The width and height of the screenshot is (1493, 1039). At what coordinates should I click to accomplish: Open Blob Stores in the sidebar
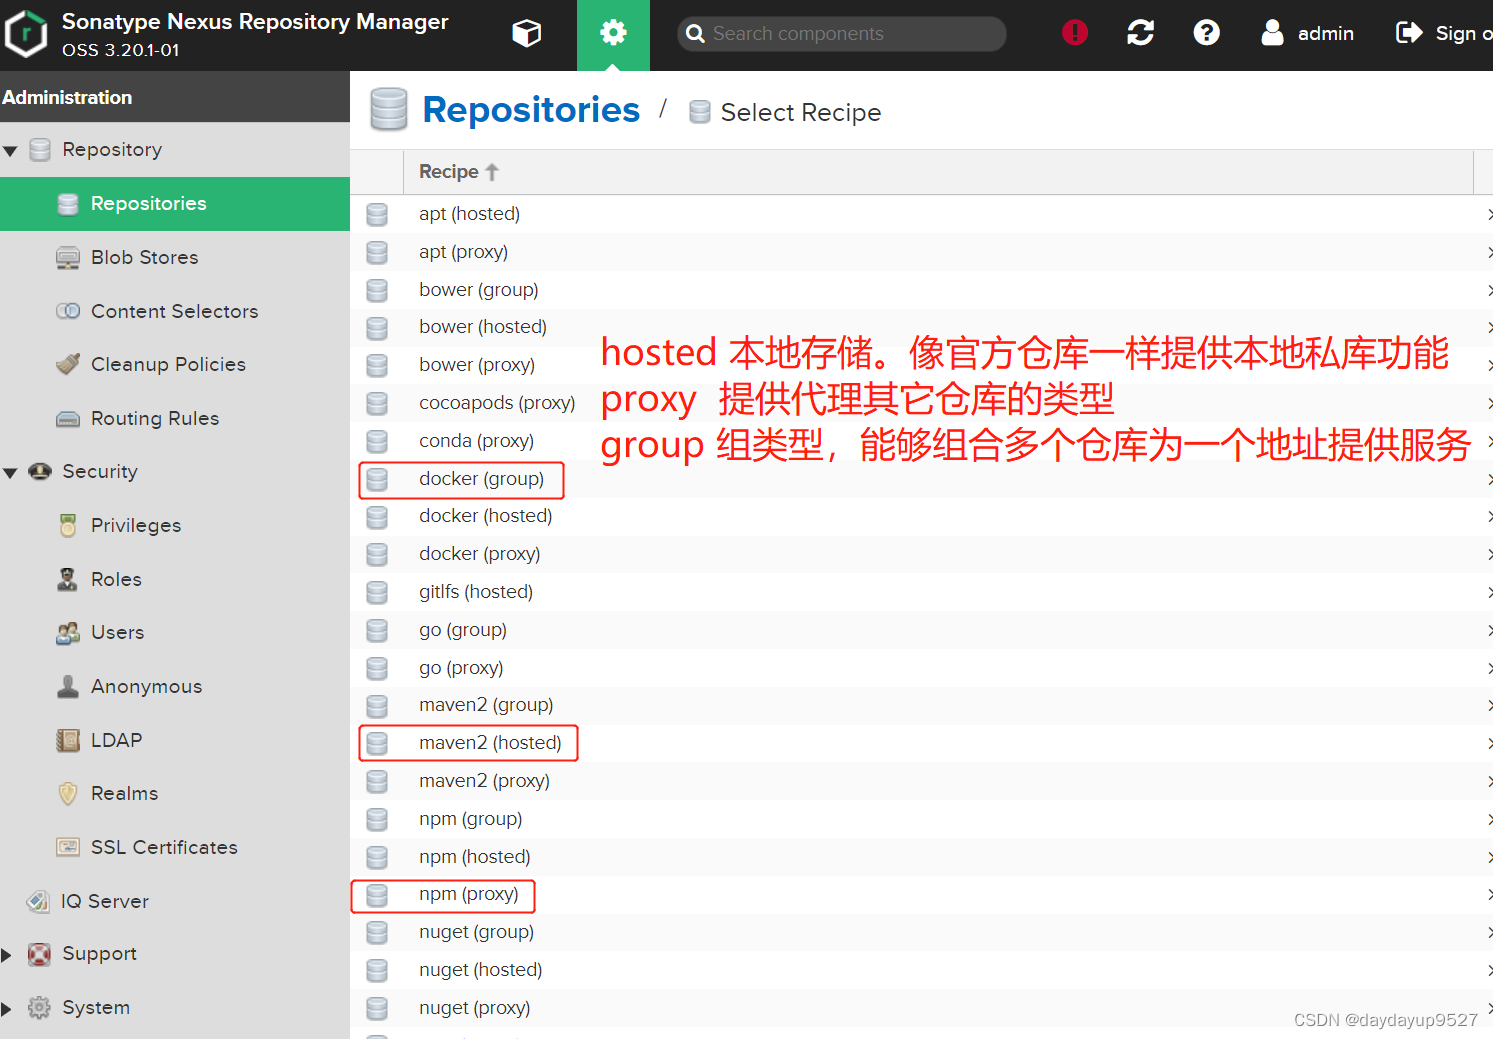click(175, 258)
